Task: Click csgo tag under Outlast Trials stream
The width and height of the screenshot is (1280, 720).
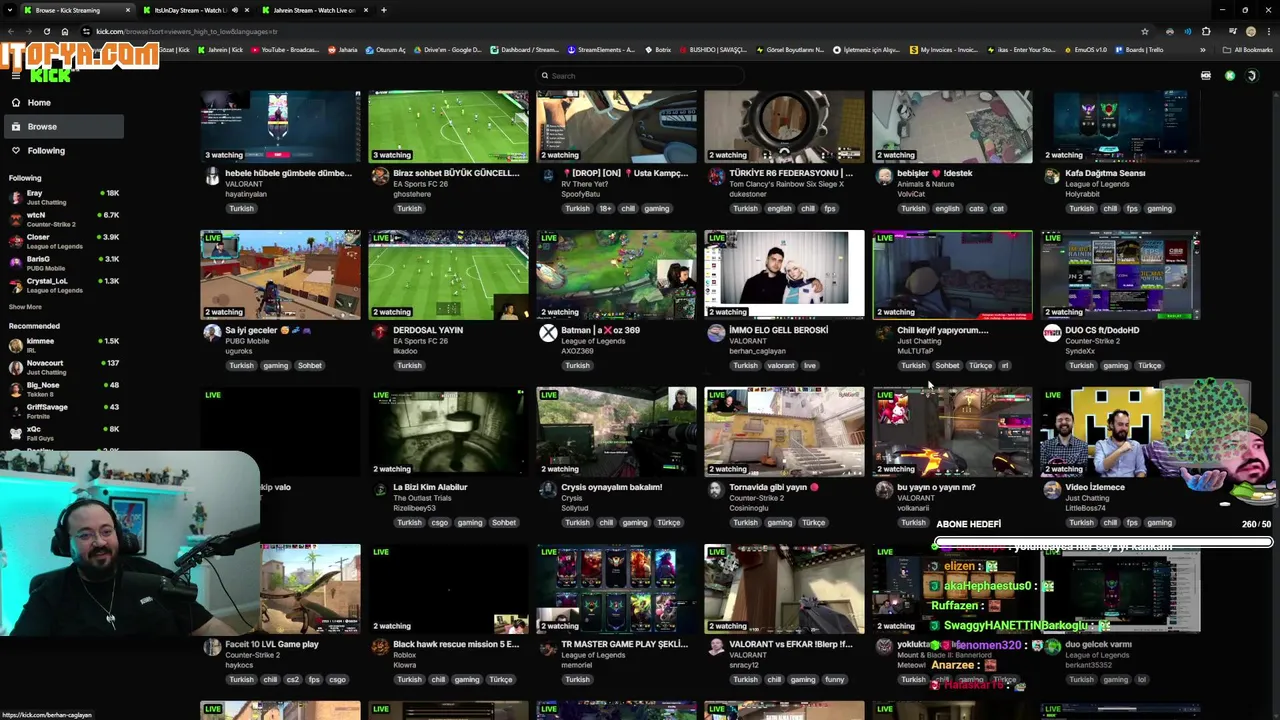Action: tap(439, 523)
